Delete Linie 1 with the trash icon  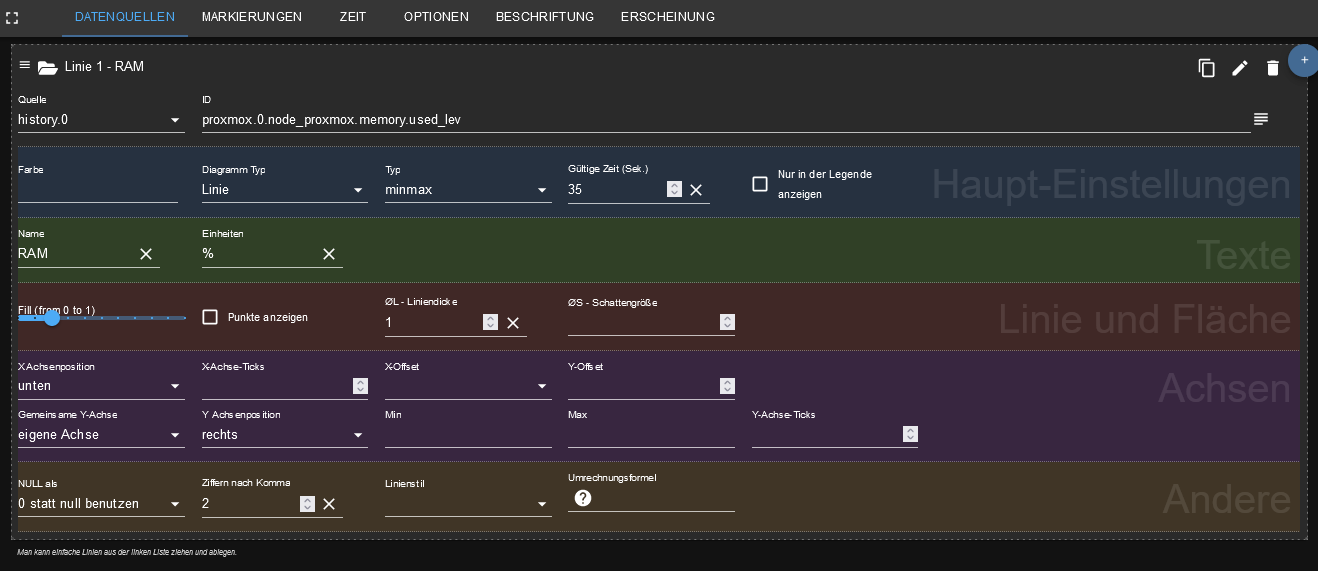click(x=1273, y=68)
